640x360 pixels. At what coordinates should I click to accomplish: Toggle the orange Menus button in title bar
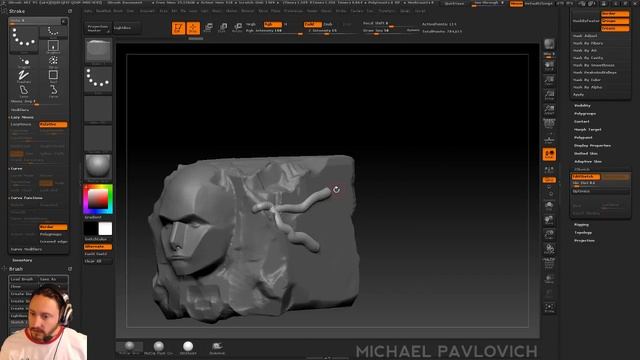pyautogui.click(x=516, y=3)
